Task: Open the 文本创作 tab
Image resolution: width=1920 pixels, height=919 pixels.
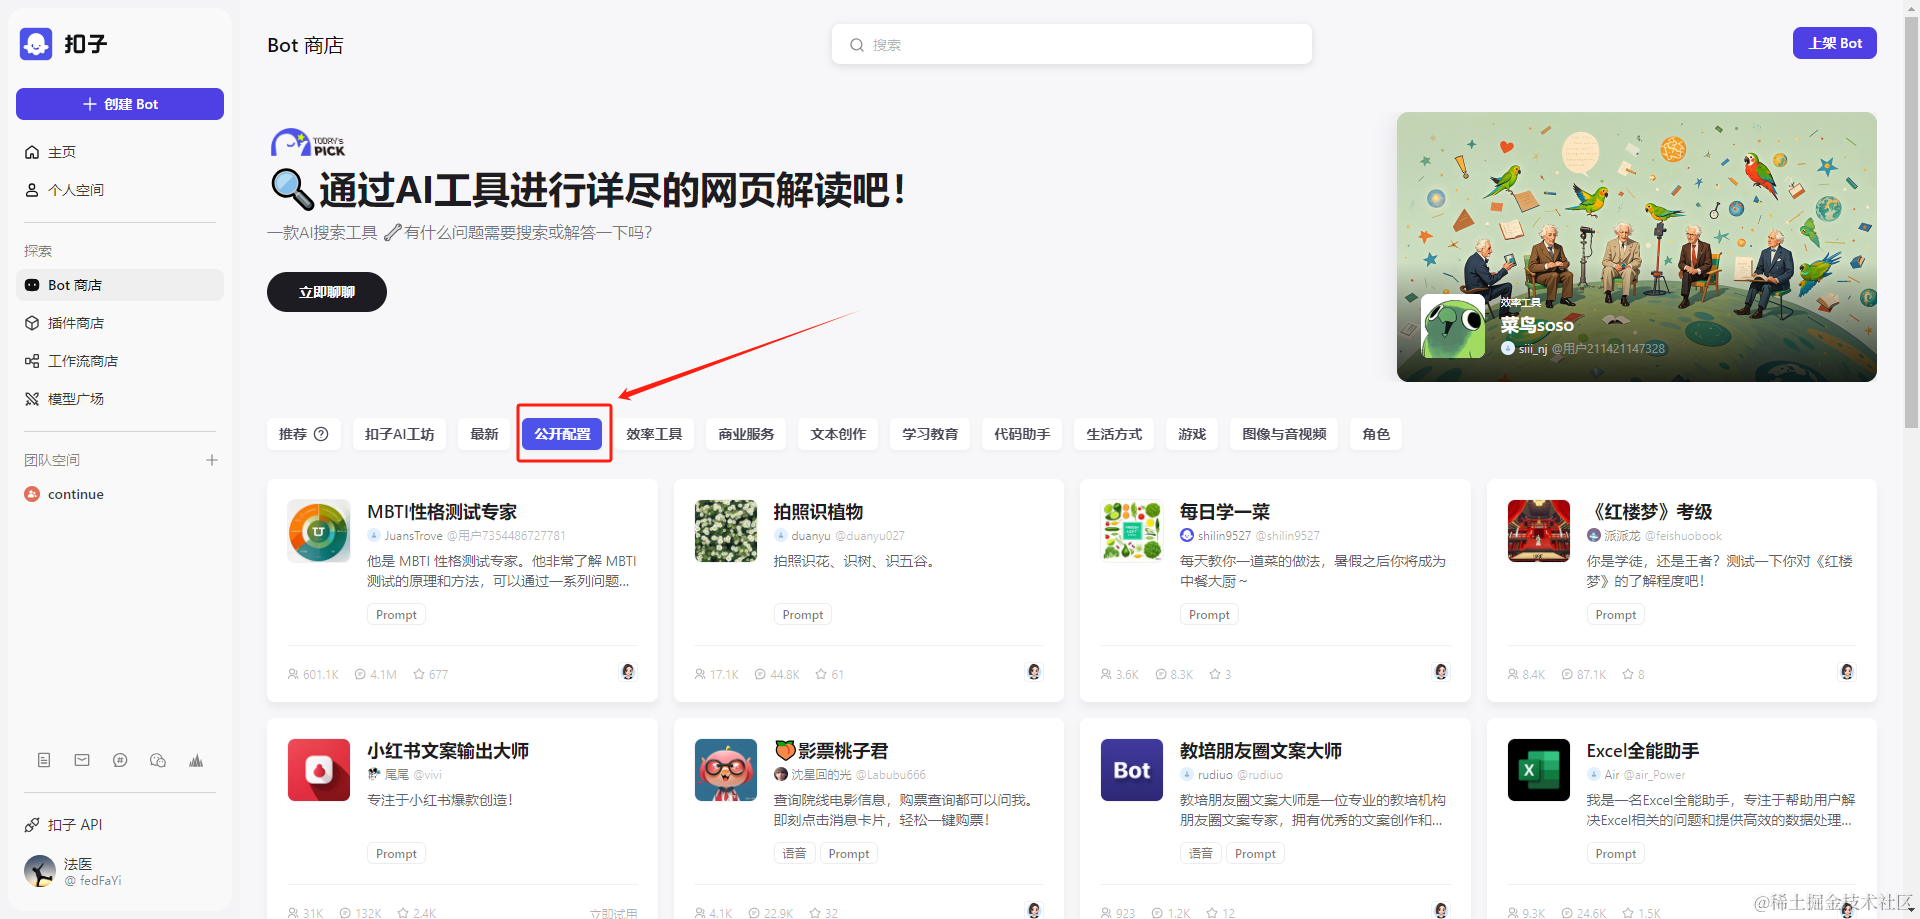Action: coord(838,434)
